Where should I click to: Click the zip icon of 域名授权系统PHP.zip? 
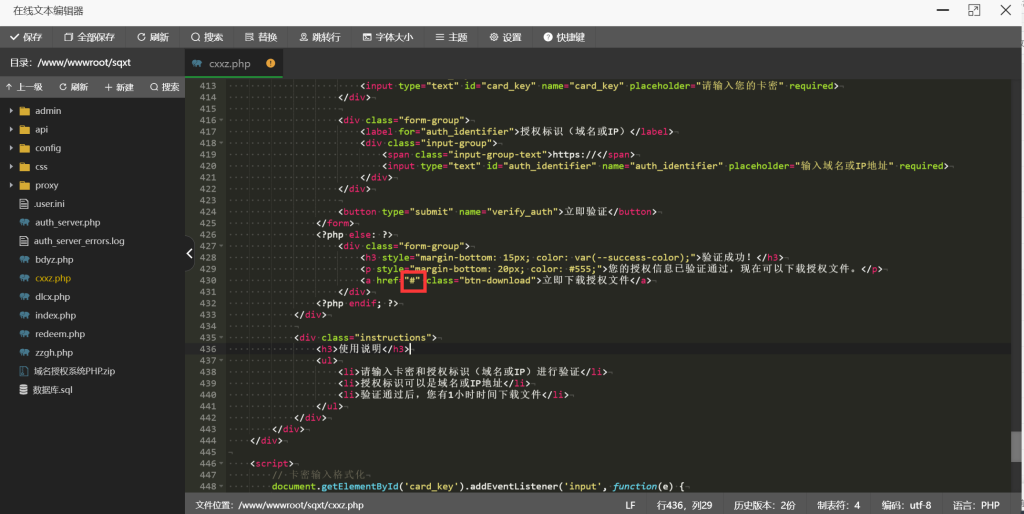(24, 371)
